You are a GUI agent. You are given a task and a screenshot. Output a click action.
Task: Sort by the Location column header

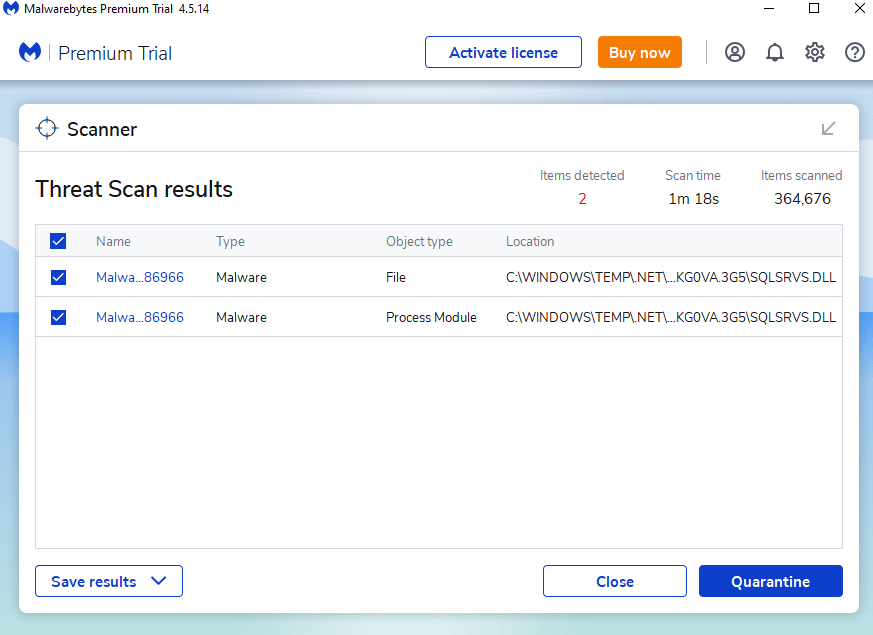530,241
